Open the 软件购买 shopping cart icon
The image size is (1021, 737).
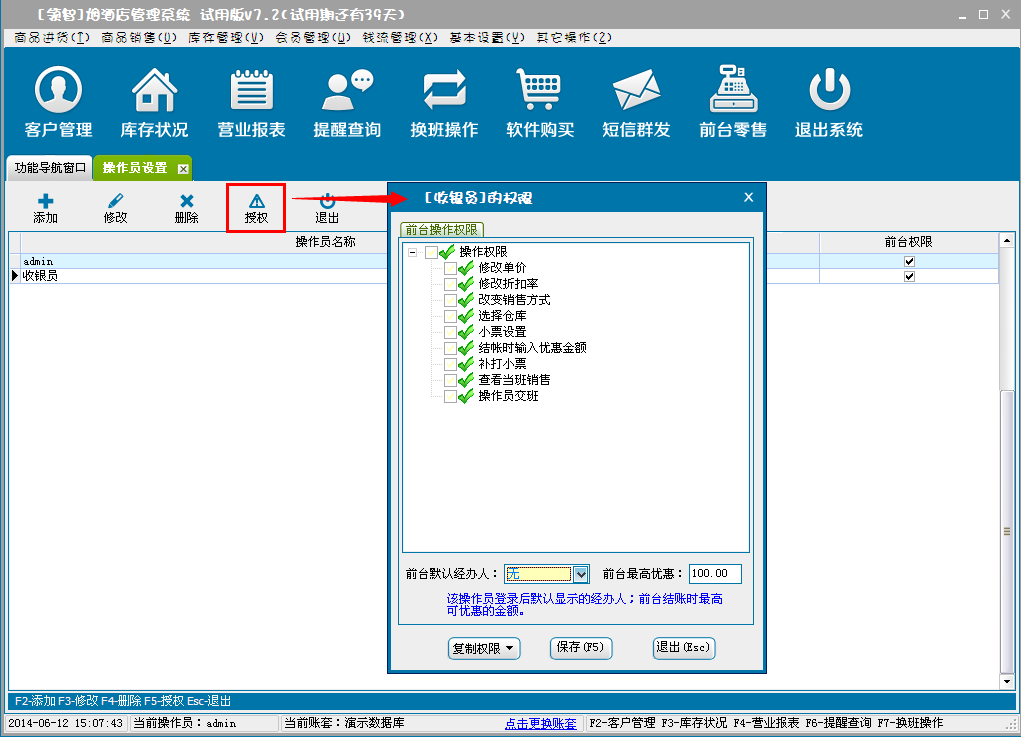click(x=539, y=92)
